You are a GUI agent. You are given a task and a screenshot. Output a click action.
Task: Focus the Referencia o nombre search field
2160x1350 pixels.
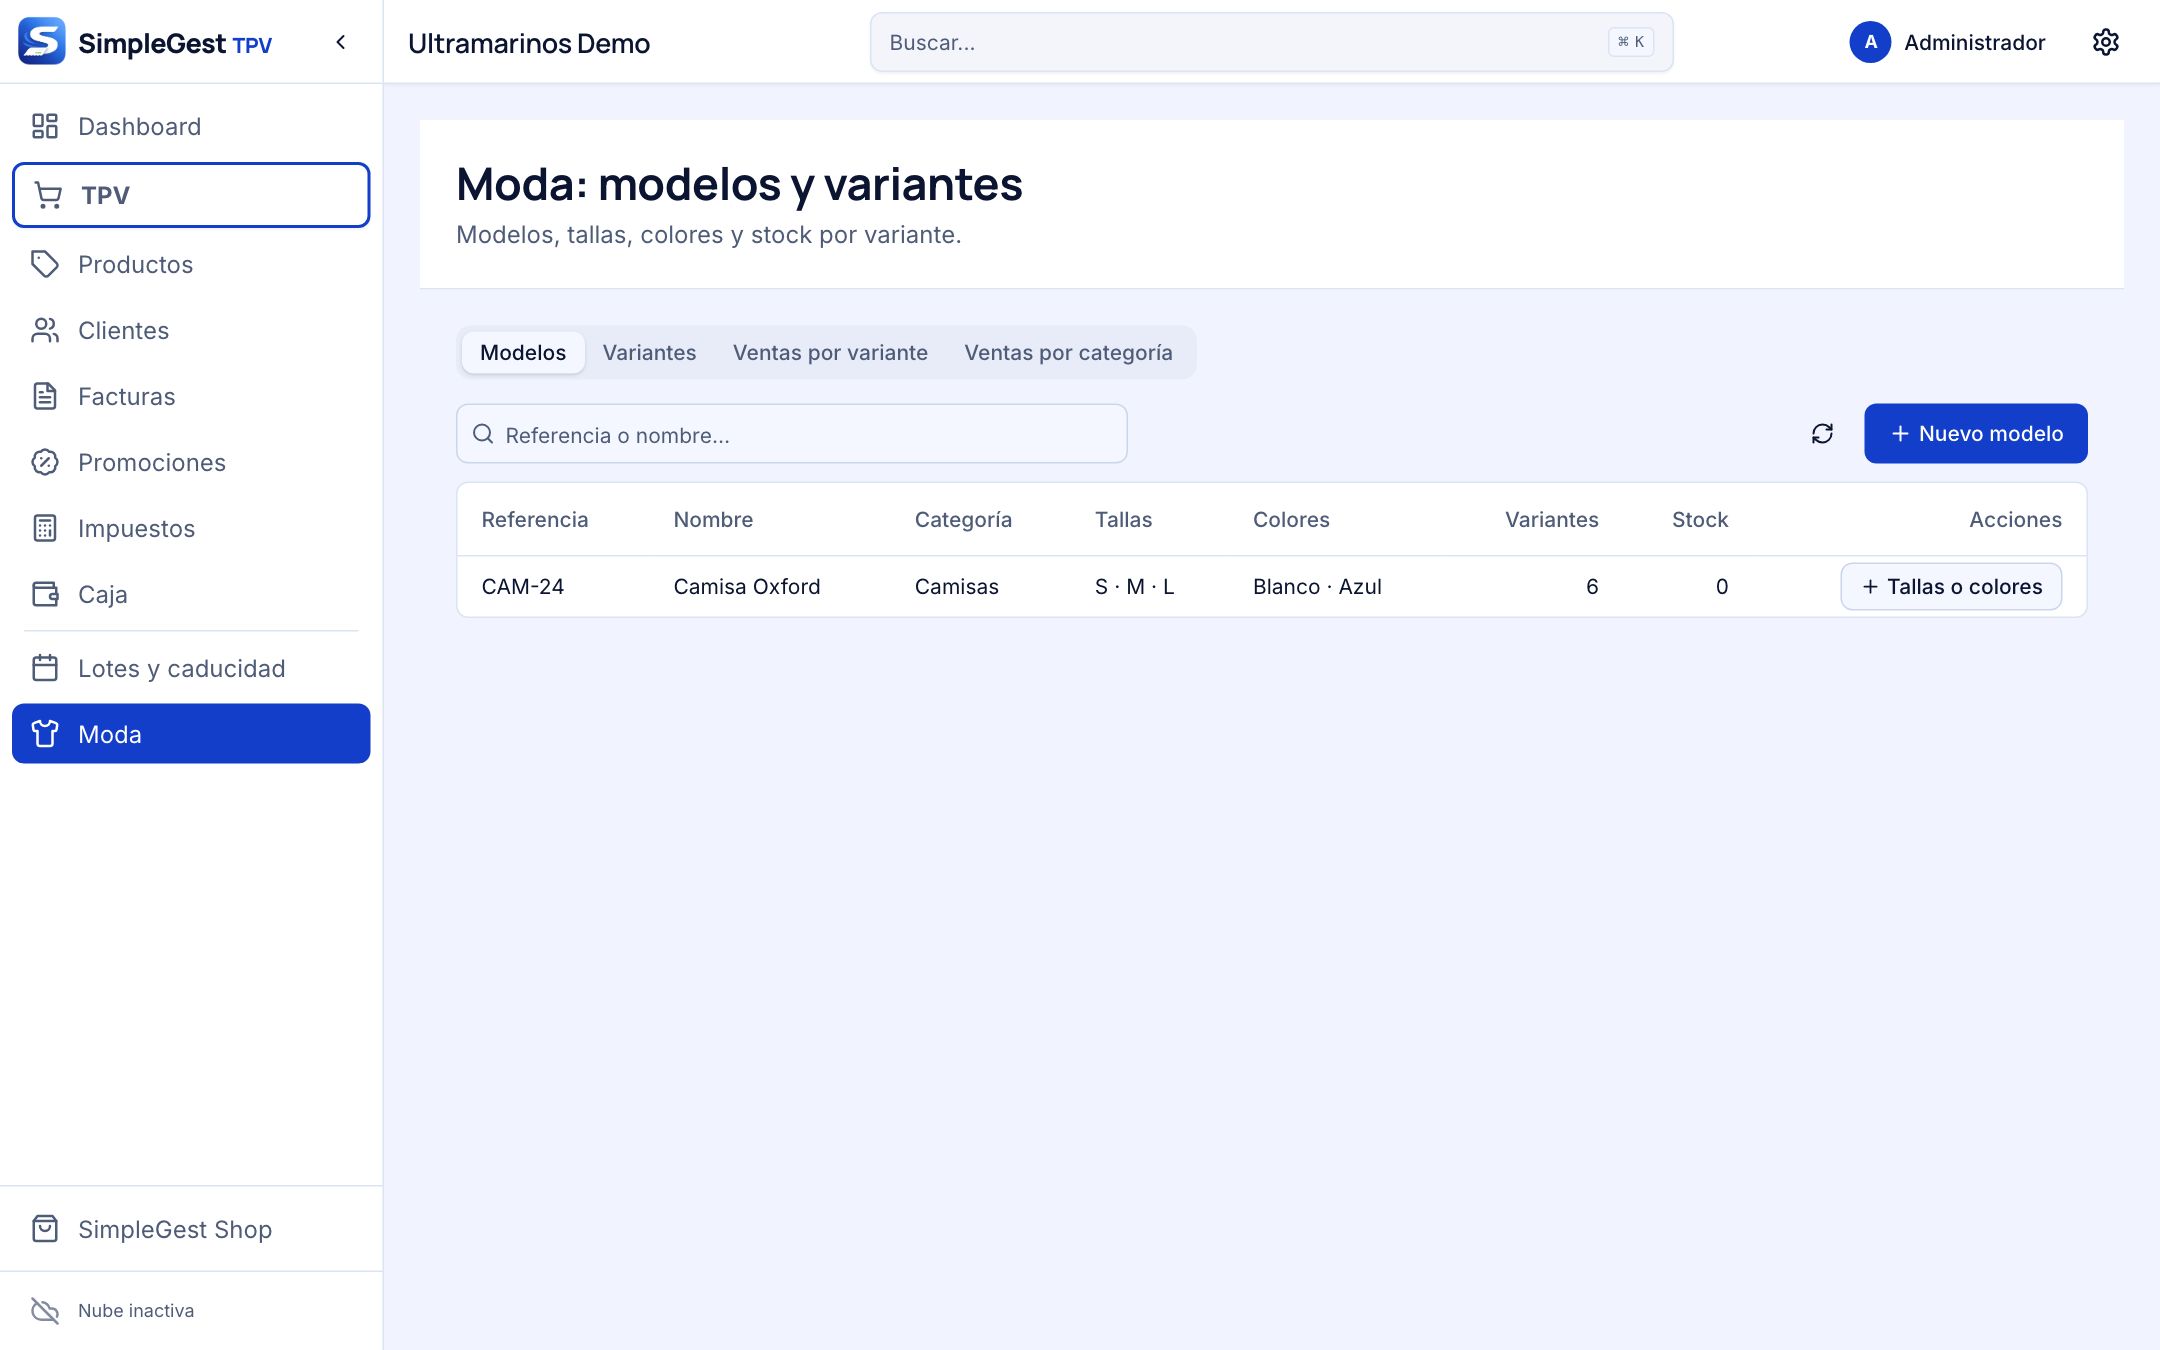point(792,434)
